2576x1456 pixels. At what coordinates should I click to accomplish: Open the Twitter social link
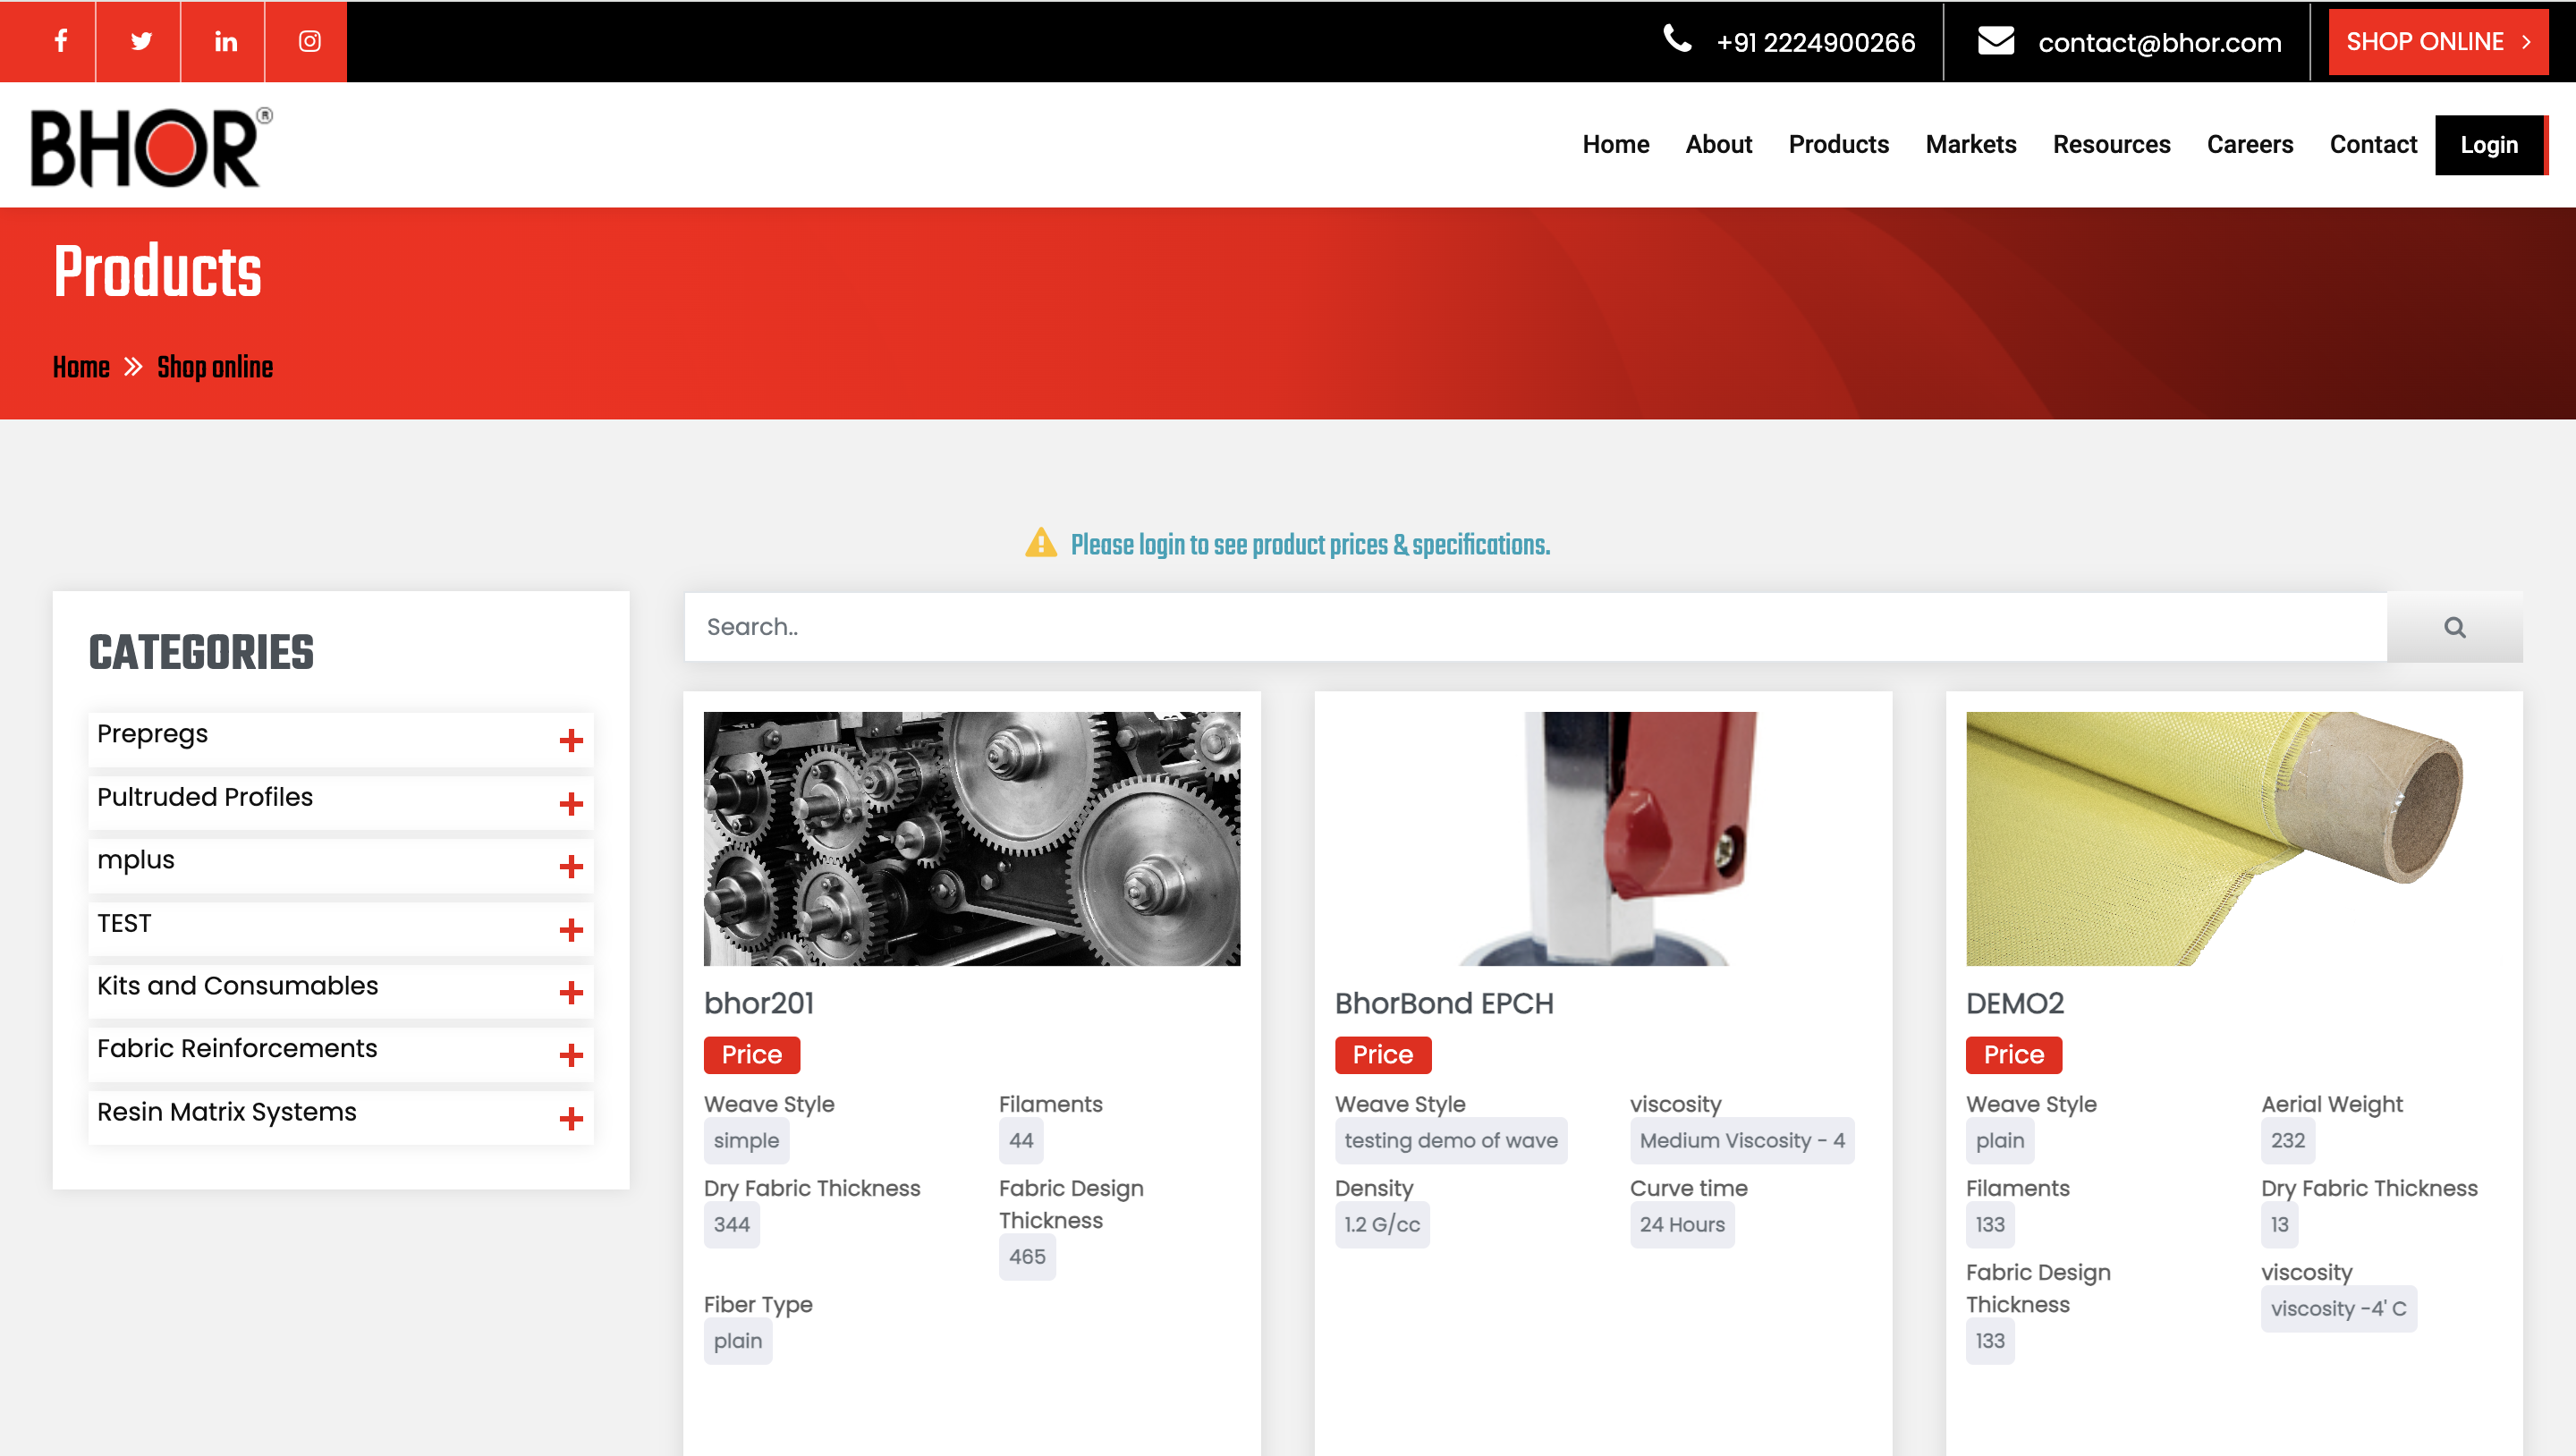[141, 41]
